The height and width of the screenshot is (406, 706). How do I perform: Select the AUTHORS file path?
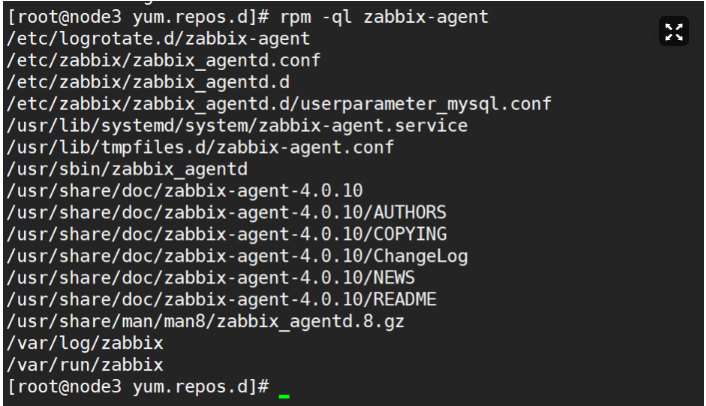pyautogui.click(x=226, y=213)
